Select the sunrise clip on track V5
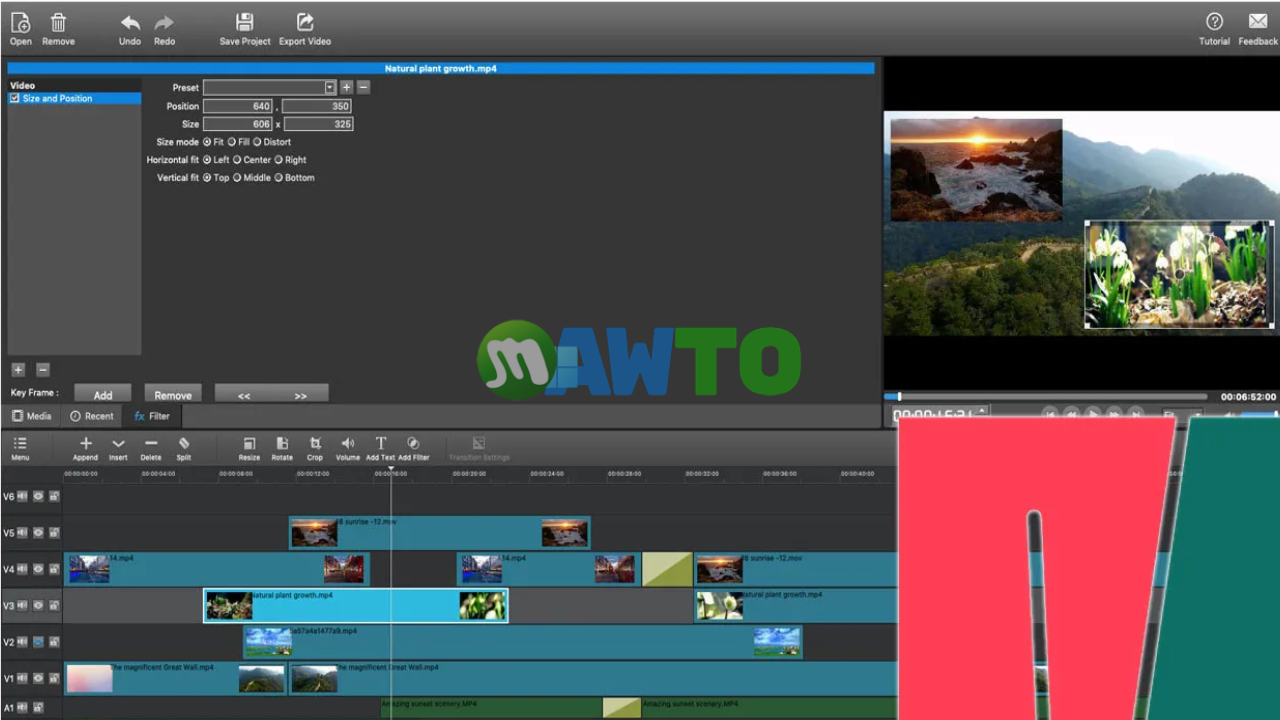Viewport: 1280px width, 720px height. coord(440,532)
